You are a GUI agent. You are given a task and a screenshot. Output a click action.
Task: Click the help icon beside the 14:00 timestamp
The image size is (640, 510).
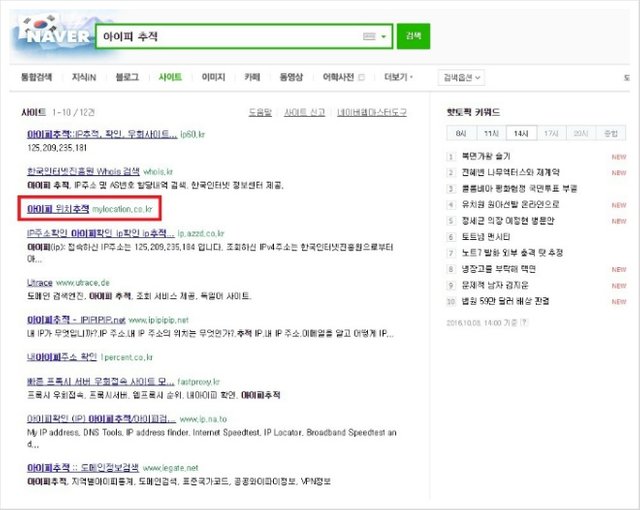point(524,323)
